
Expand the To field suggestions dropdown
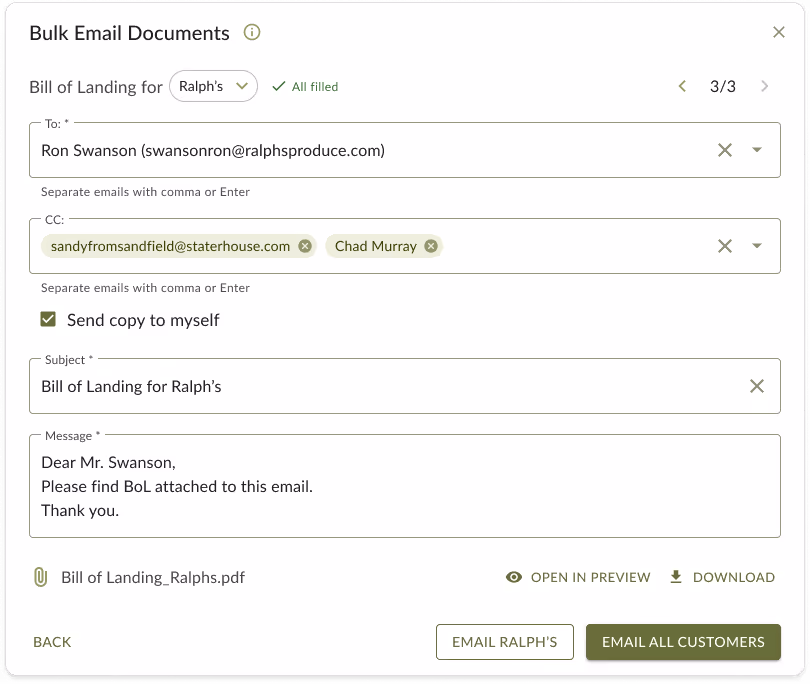point(756,149)
